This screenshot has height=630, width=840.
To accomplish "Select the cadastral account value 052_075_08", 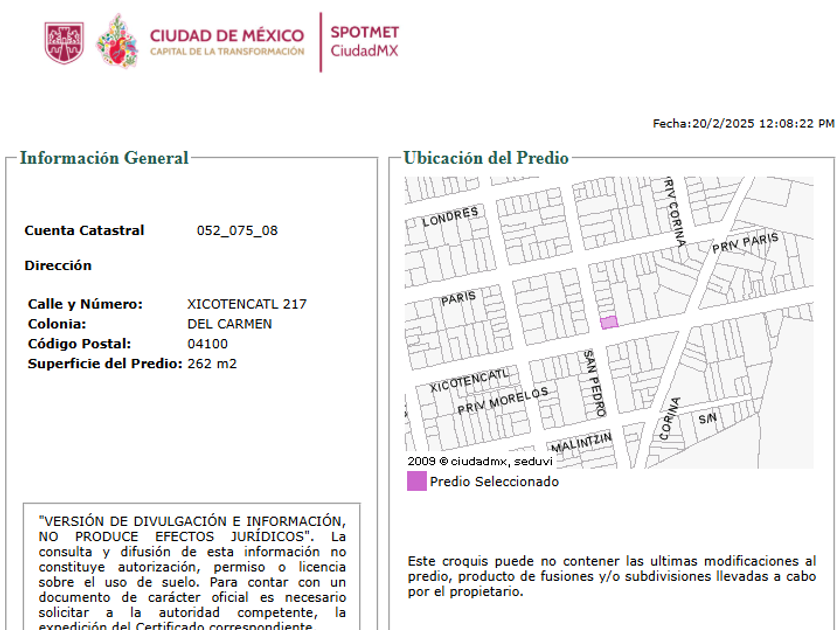I will click(x=237, y=231).
